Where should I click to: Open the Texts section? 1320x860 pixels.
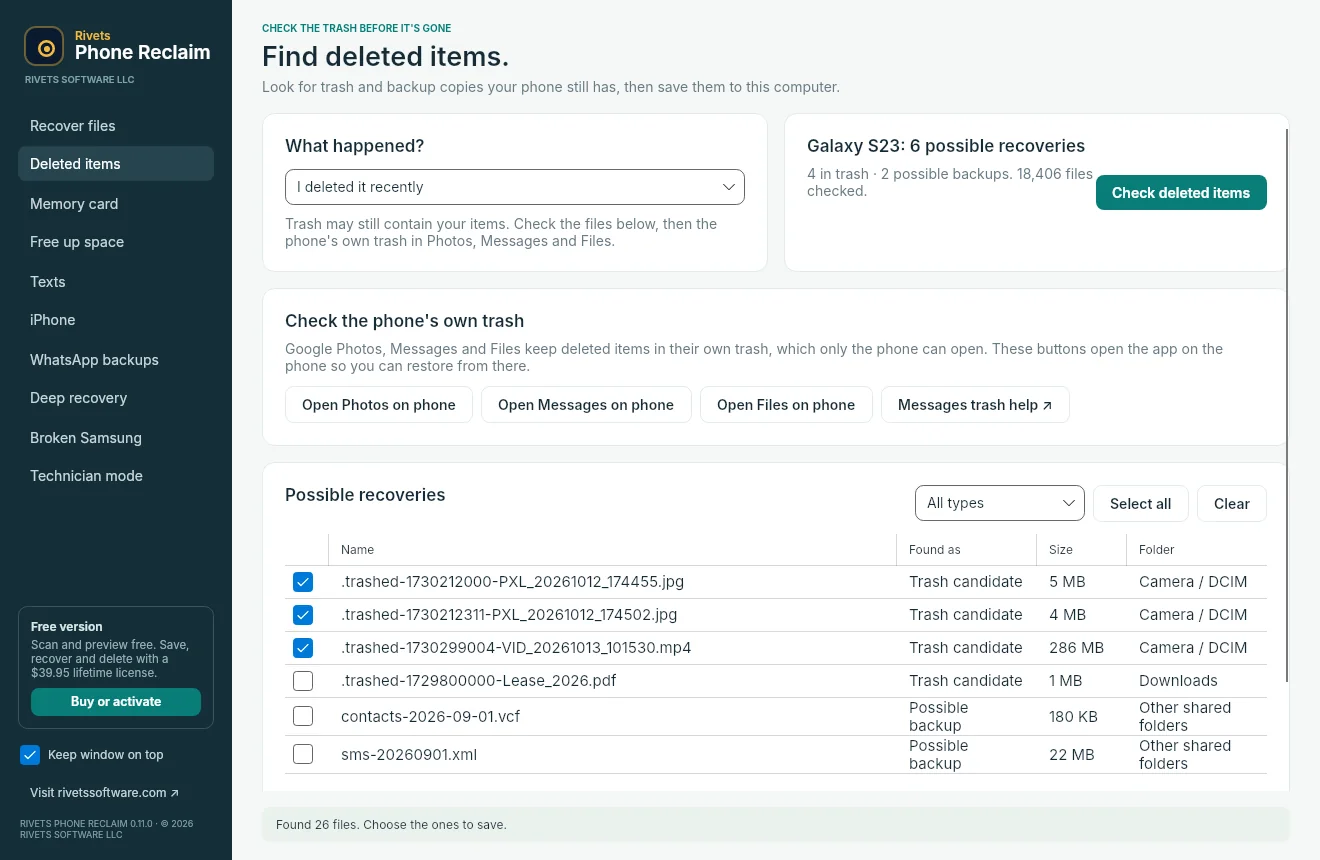coord(116,282)
